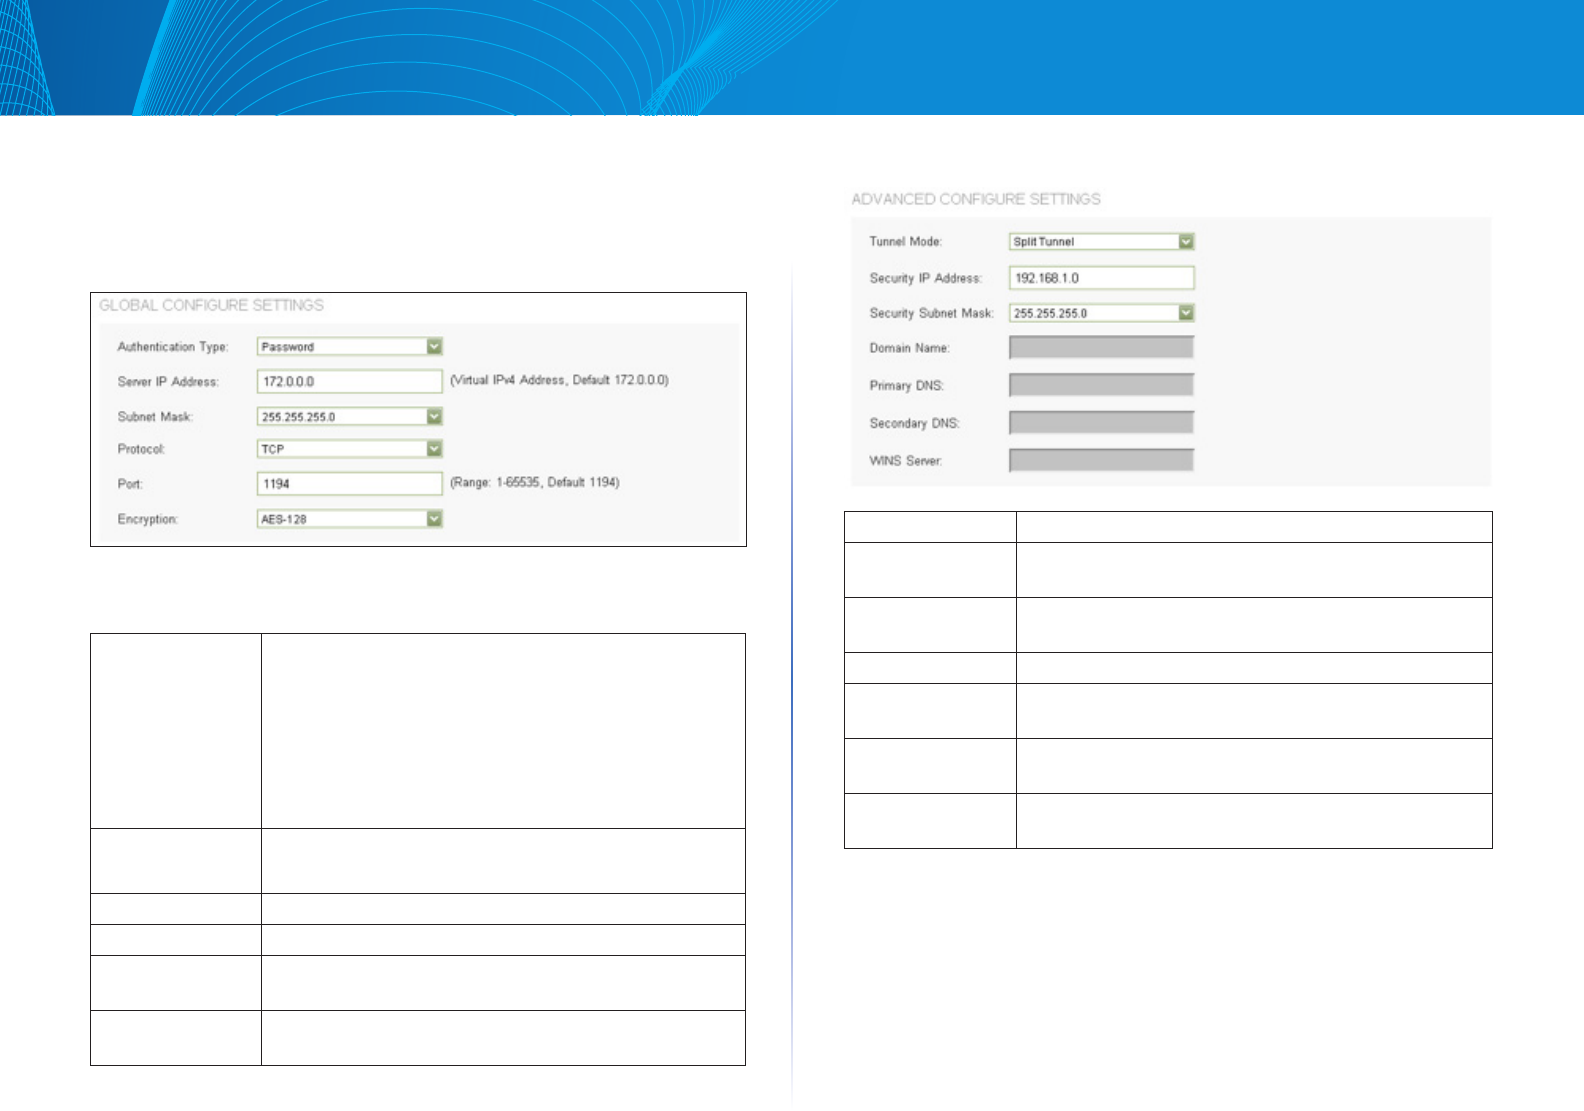Click the Authentication Type label
1584x1111 pixels.
pyautogui.click(x=173, y=347)
